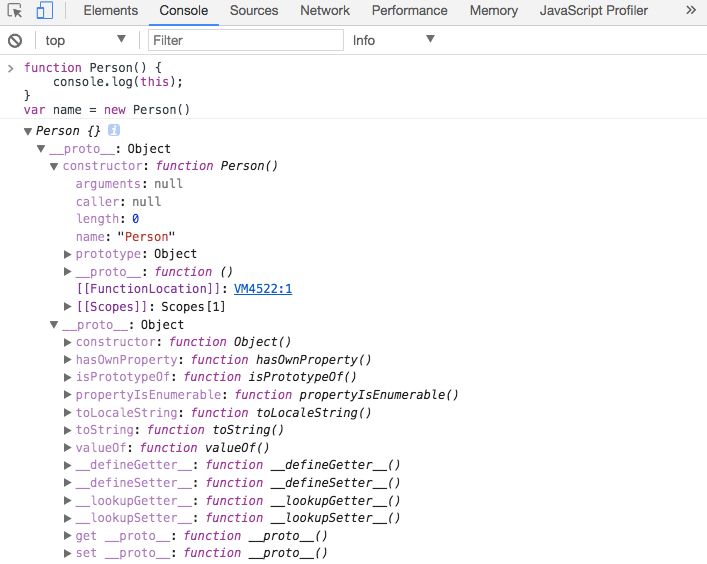Collapse the Person {} object tree
Viewport: 707px width, 564px height.
[x=28, y=132]
